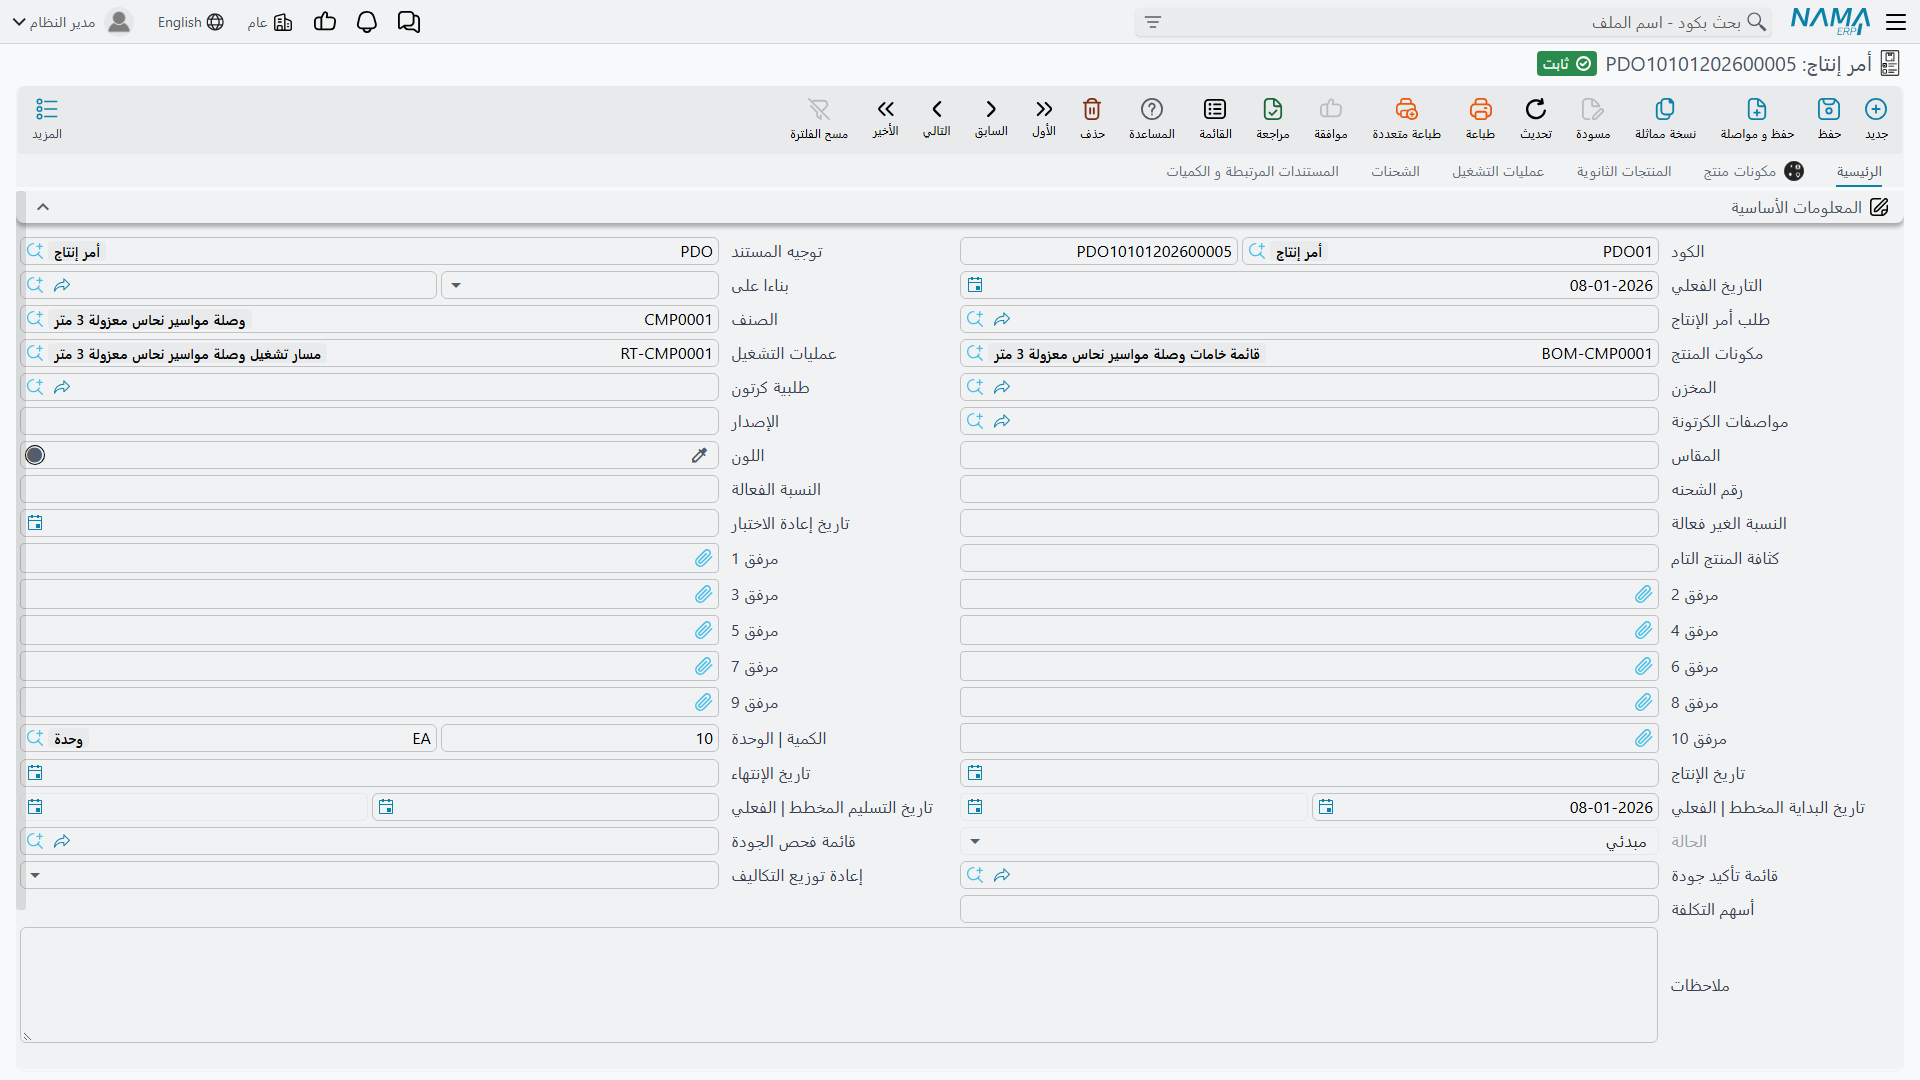This screenshot has width=1920, height=1080.
Task: Click the عام branch button
Action: tap(270, 22)
